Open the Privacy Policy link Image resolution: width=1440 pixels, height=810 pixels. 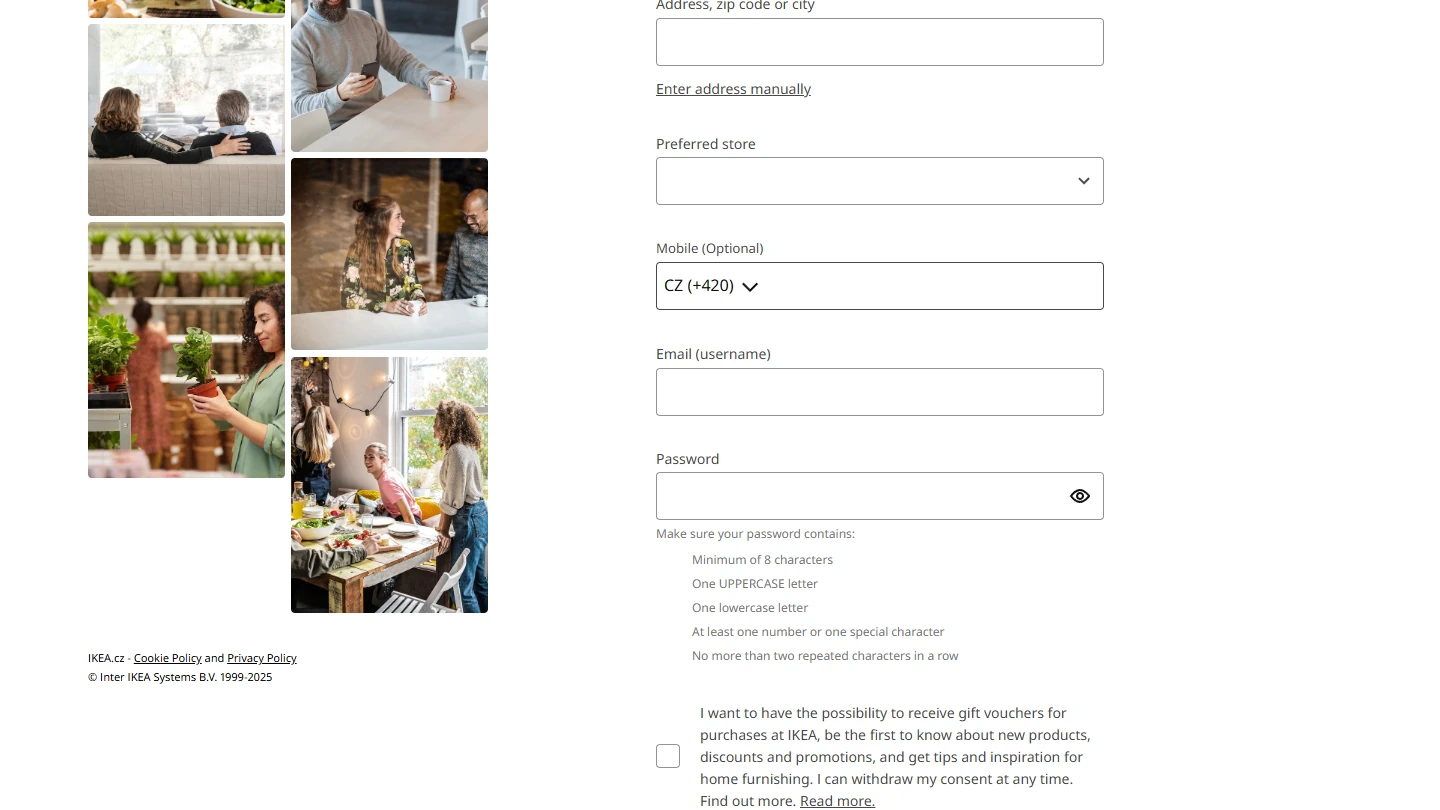[262, 658]
